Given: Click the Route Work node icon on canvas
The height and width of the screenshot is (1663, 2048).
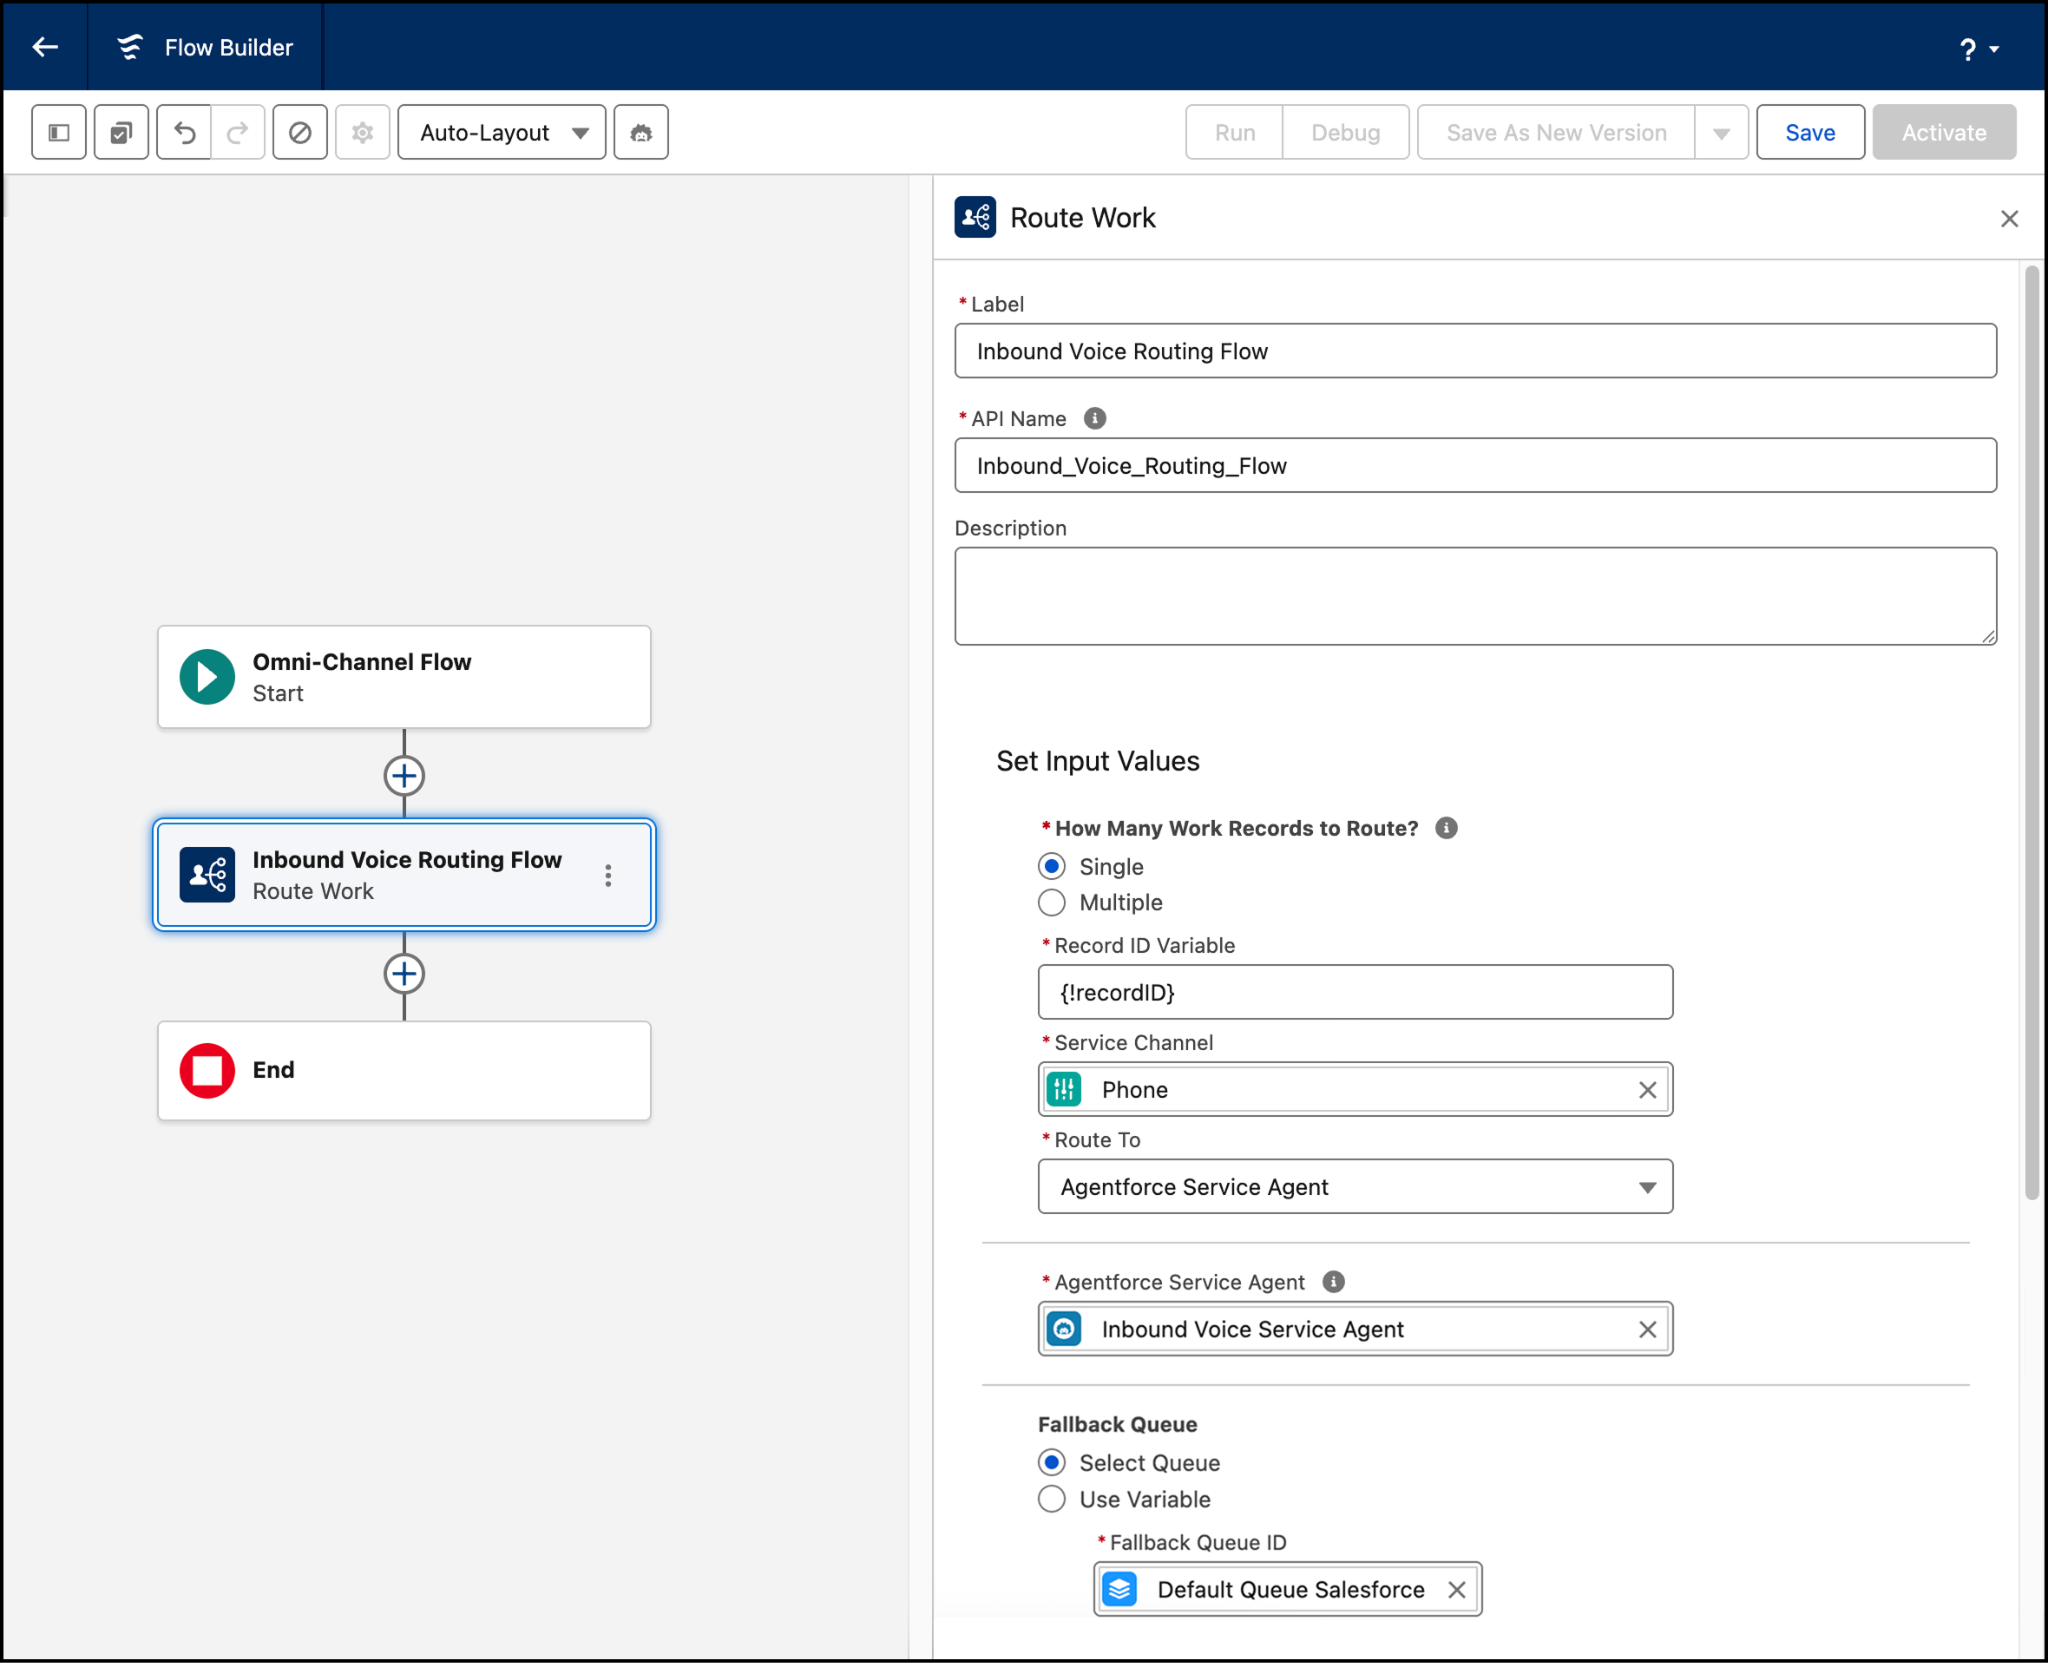Looking at the screenshot, I should (207, 874).
